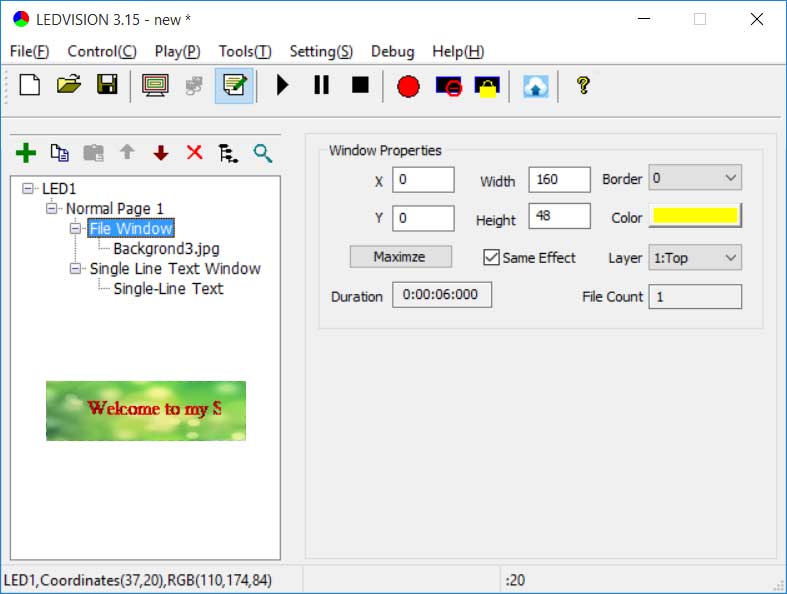The image size is (787, 594).
Task: Collapse the File Window tree node
Action: pyautogui.click(x=75, y=229)
